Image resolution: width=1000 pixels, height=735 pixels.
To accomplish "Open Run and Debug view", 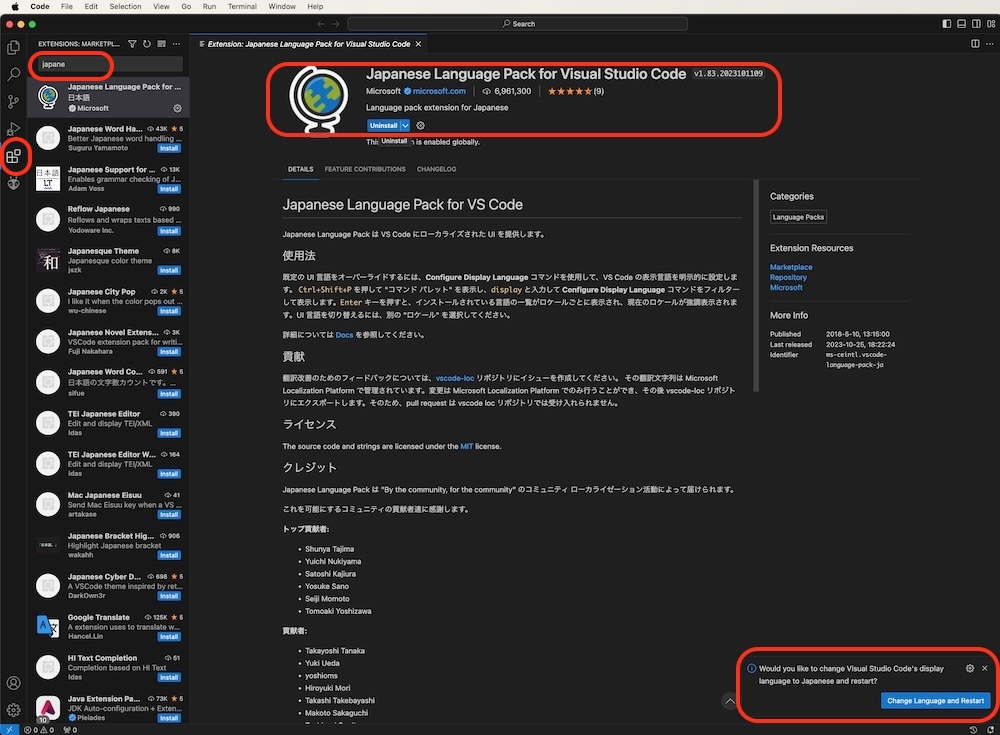I will (14, 129).
